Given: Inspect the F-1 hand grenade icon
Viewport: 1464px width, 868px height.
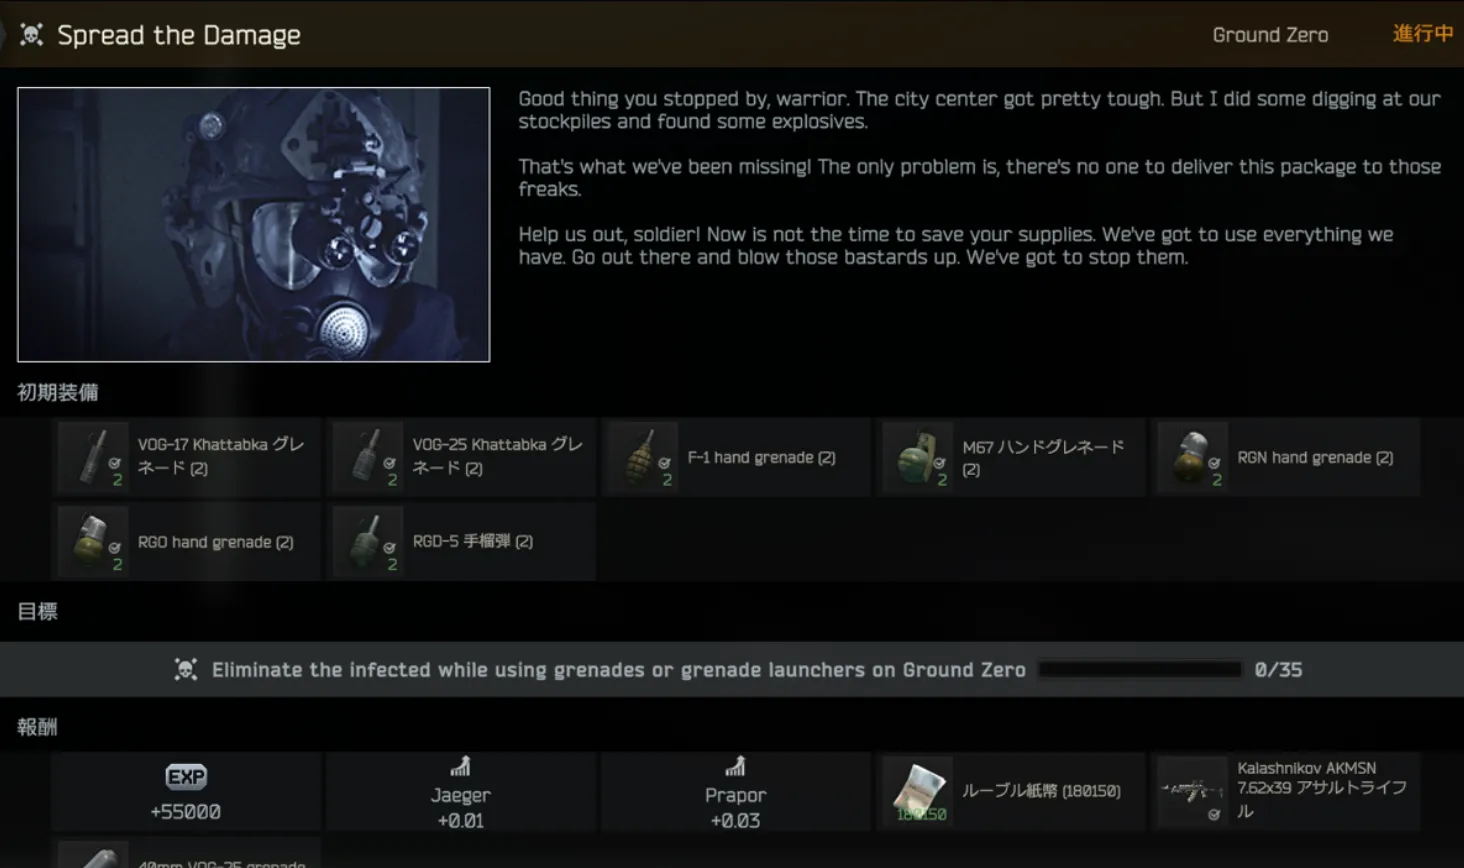Looking at the screenshot, I should pos(644,457).
